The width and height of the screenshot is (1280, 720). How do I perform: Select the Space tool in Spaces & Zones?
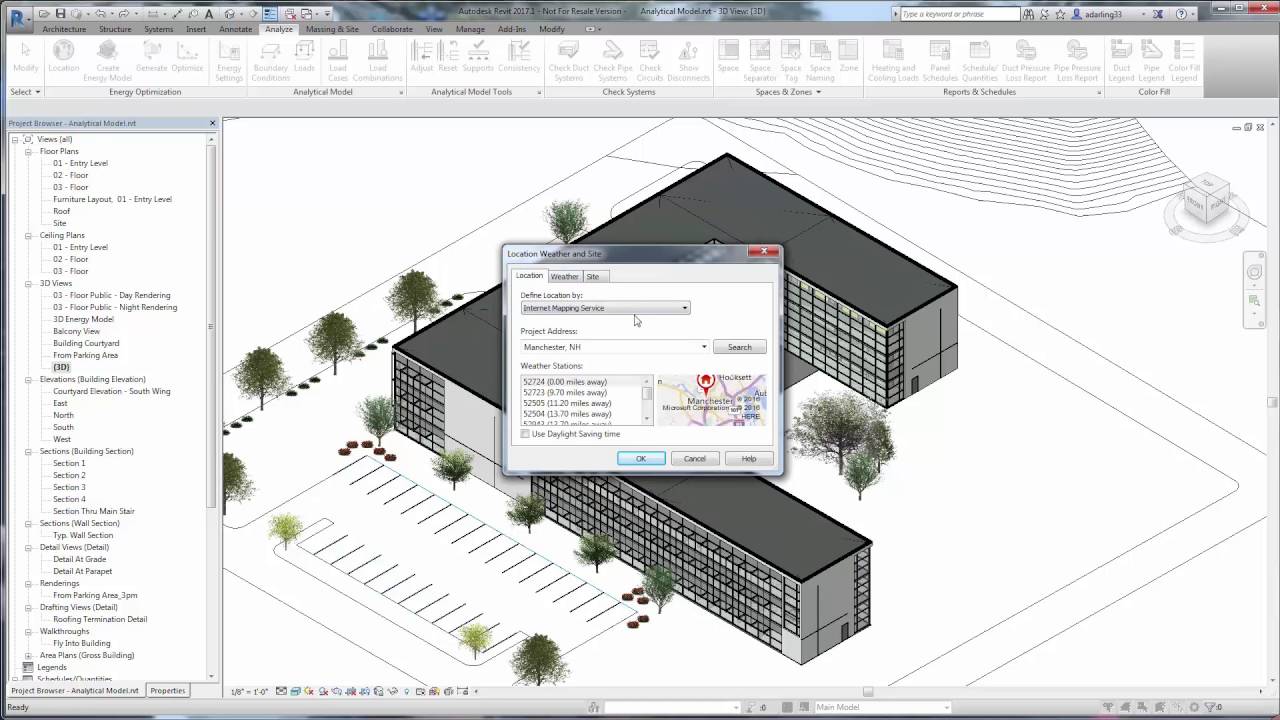(726, 57)
